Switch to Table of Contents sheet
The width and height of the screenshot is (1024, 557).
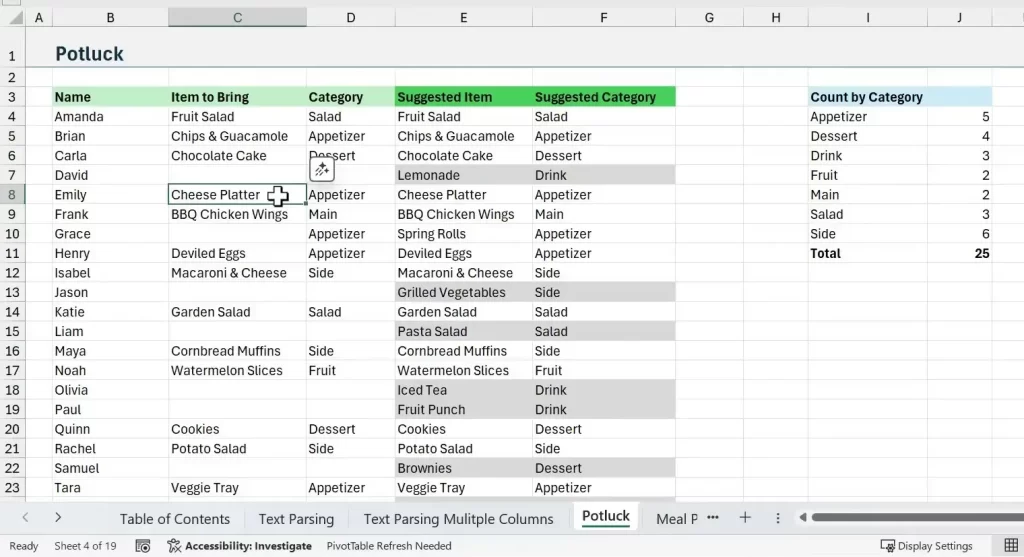(x=175, y=518)
